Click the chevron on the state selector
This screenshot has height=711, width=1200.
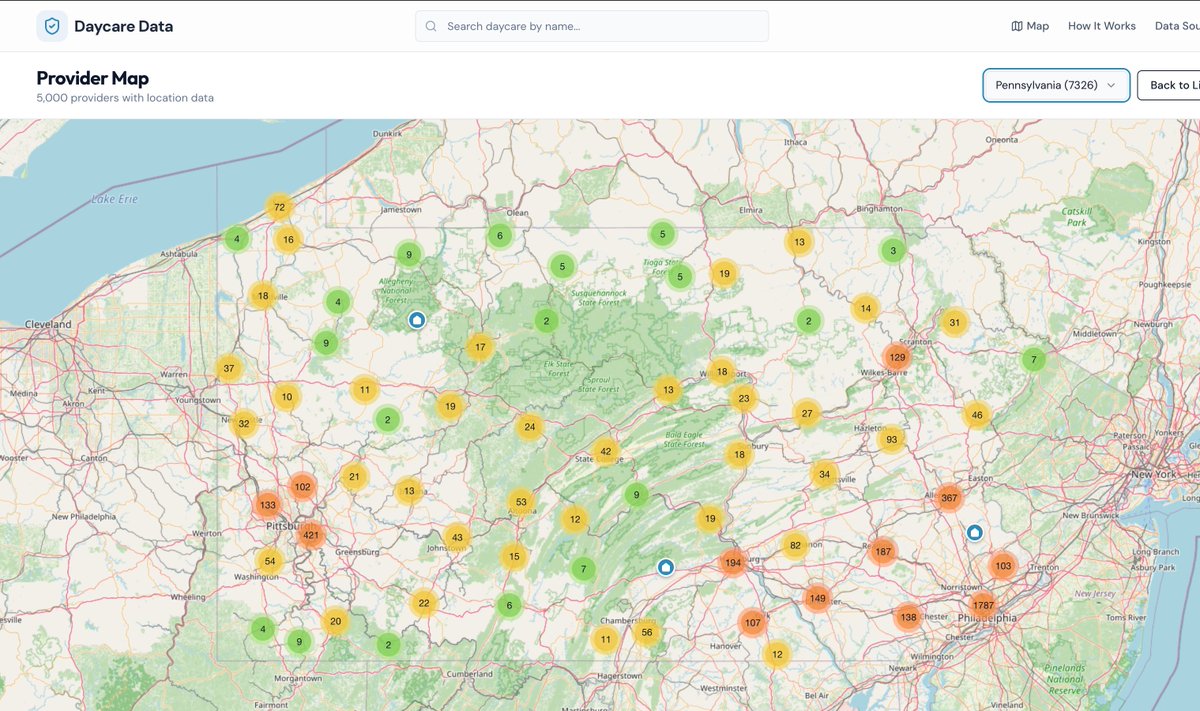(1113, 86)
